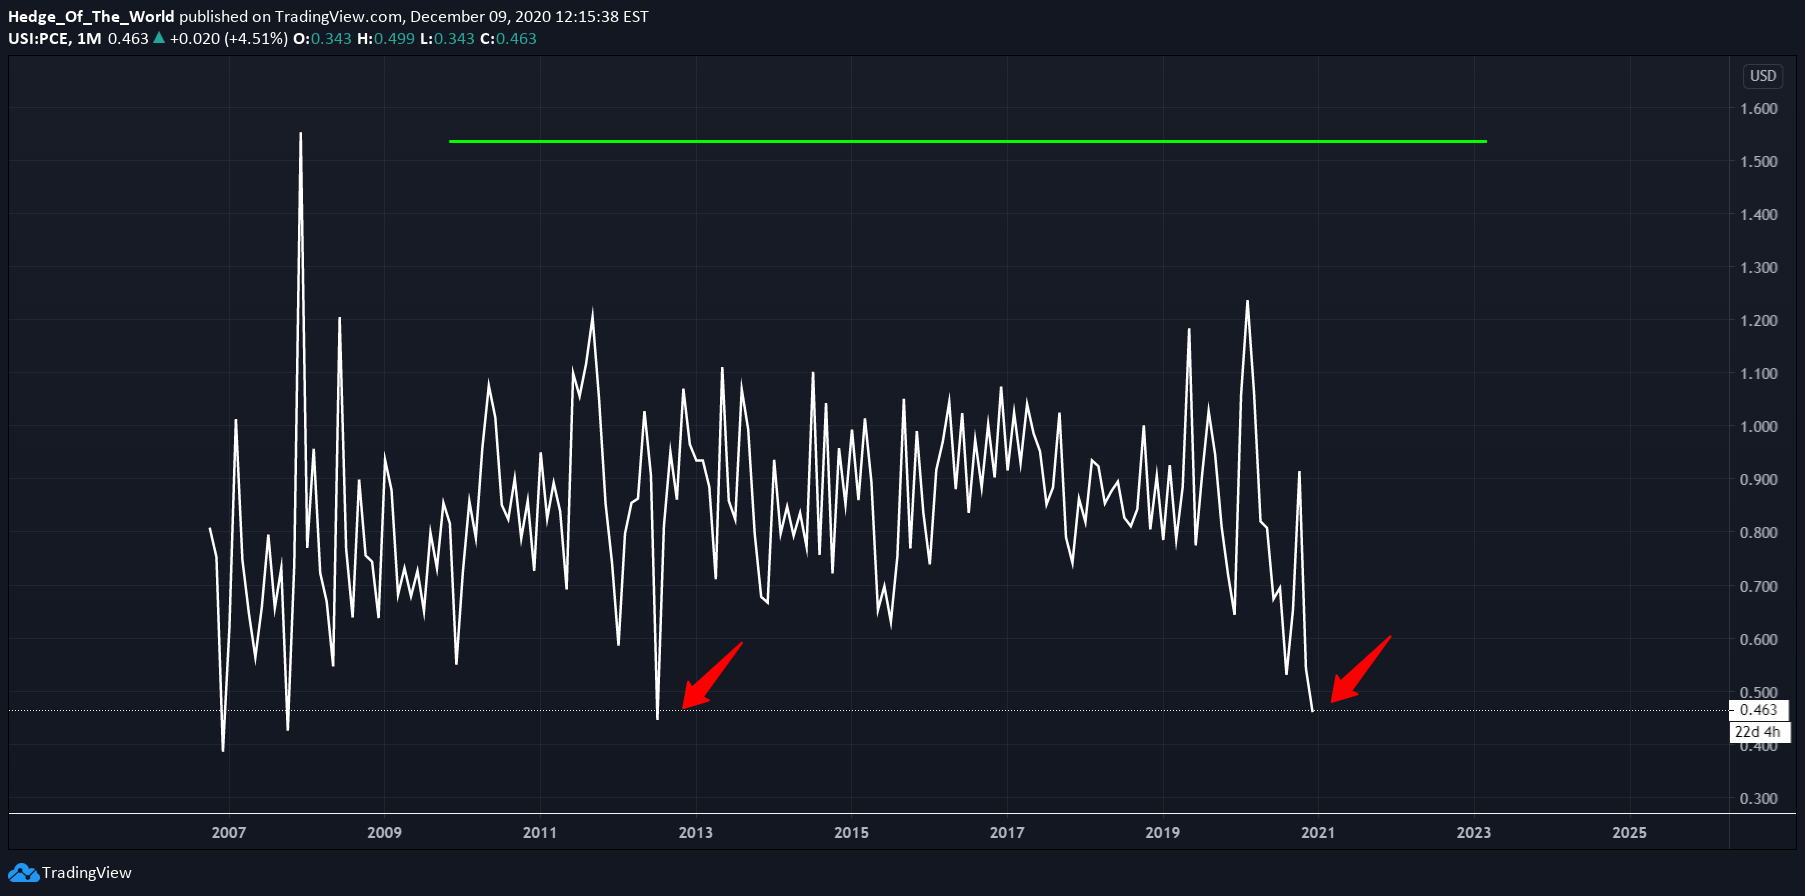Click the USD currency button
Viewport: 1805px width, 896px height.
1763,76
